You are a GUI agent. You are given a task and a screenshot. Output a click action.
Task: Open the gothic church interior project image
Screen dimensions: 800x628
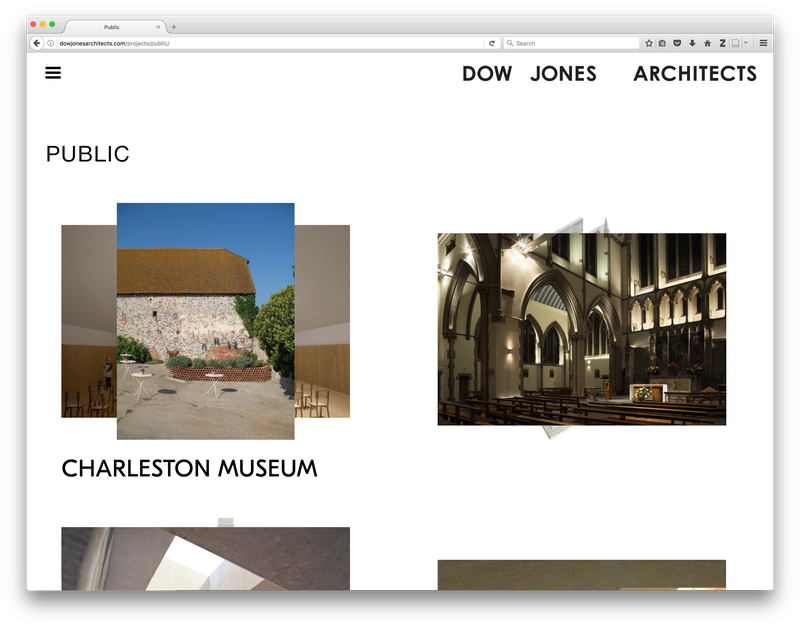click(582, 329)
